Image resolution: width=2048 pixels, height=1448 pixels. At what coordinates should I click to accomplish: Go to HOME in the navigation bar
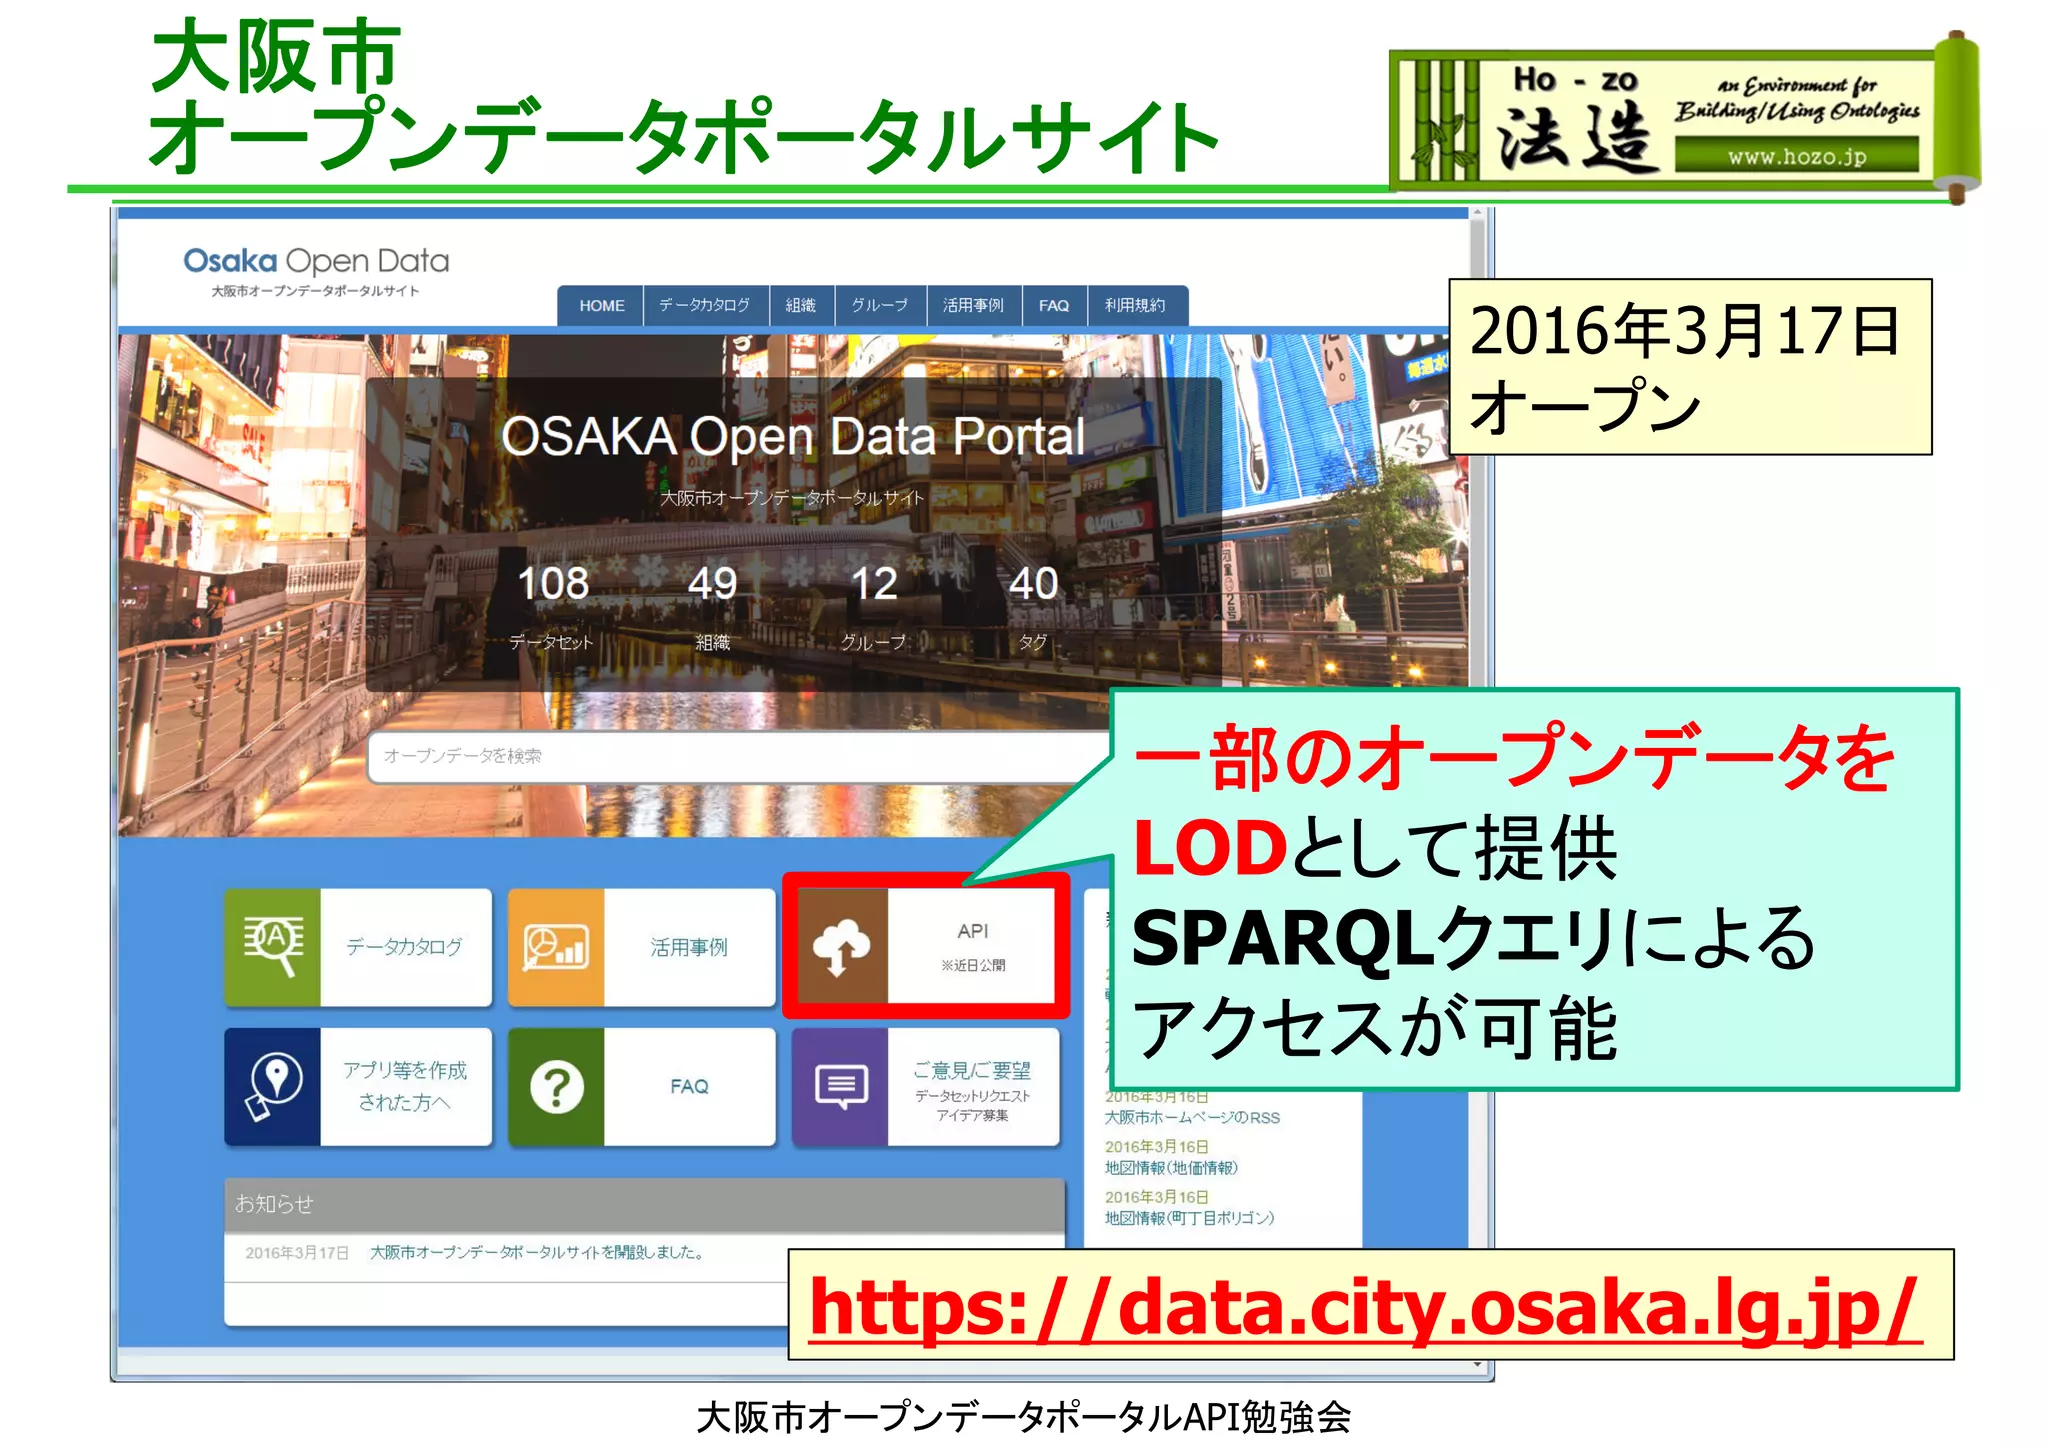click(x=601, y=306)
